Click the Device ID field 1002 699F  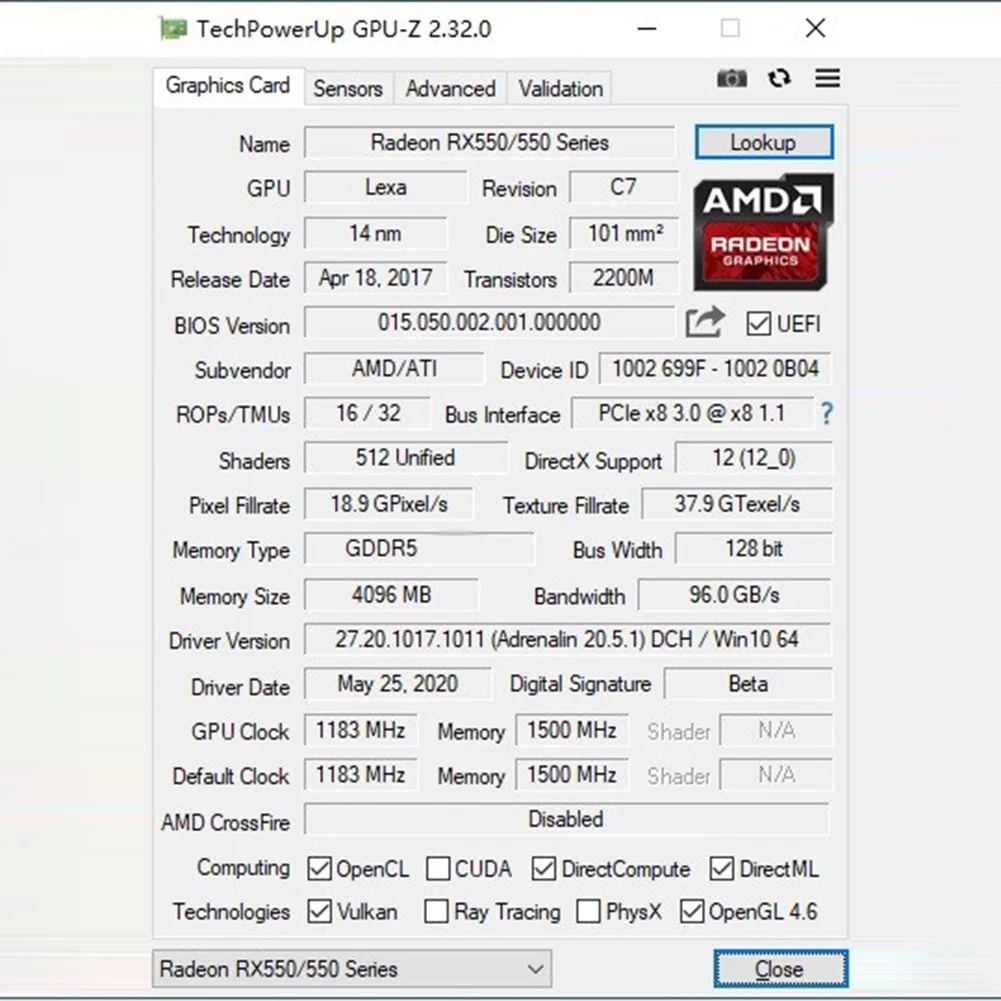pos(715,368)
